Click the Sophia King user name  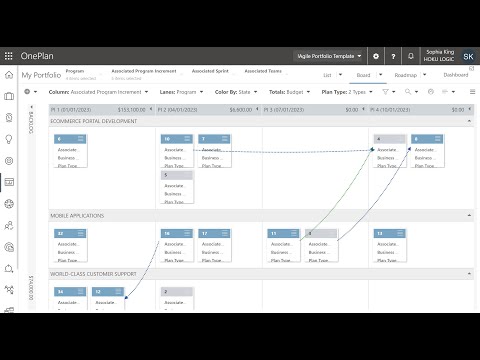click(x=440, y=52)
